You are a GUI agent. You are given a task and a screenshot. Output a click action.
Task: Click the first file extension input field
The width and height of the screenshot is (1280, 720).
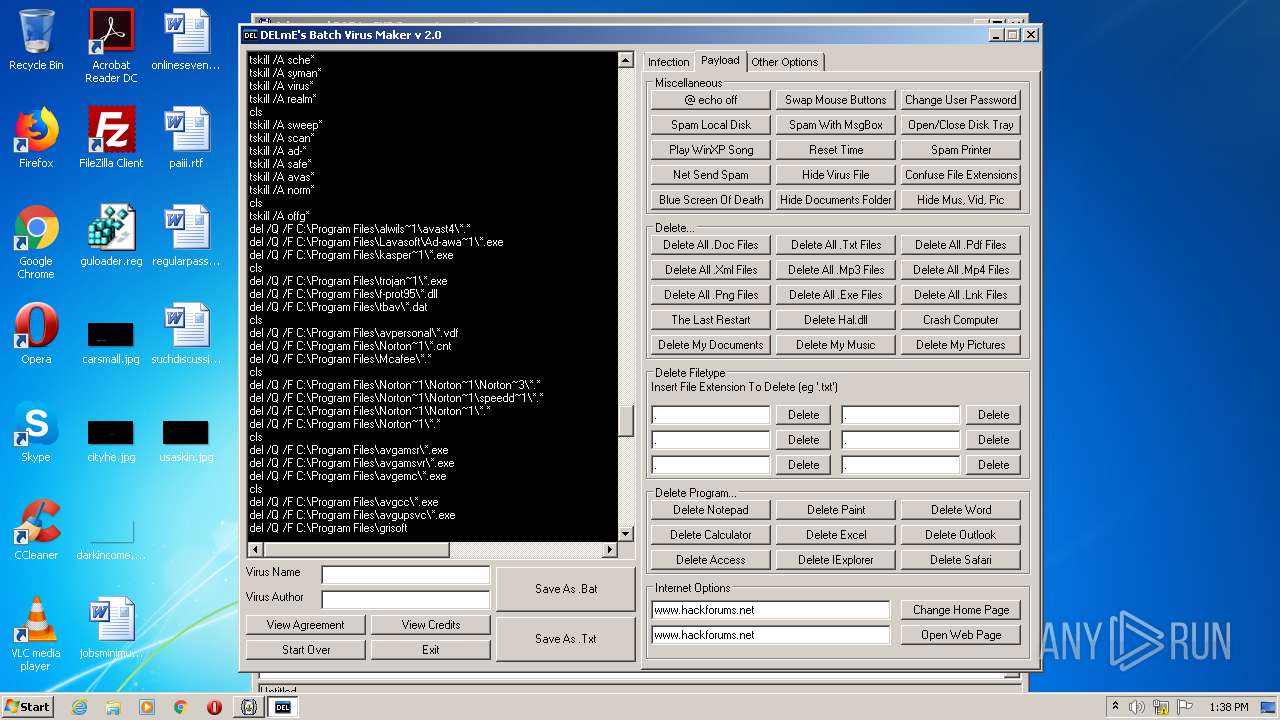pyautogui.click(x=711, y=415)
